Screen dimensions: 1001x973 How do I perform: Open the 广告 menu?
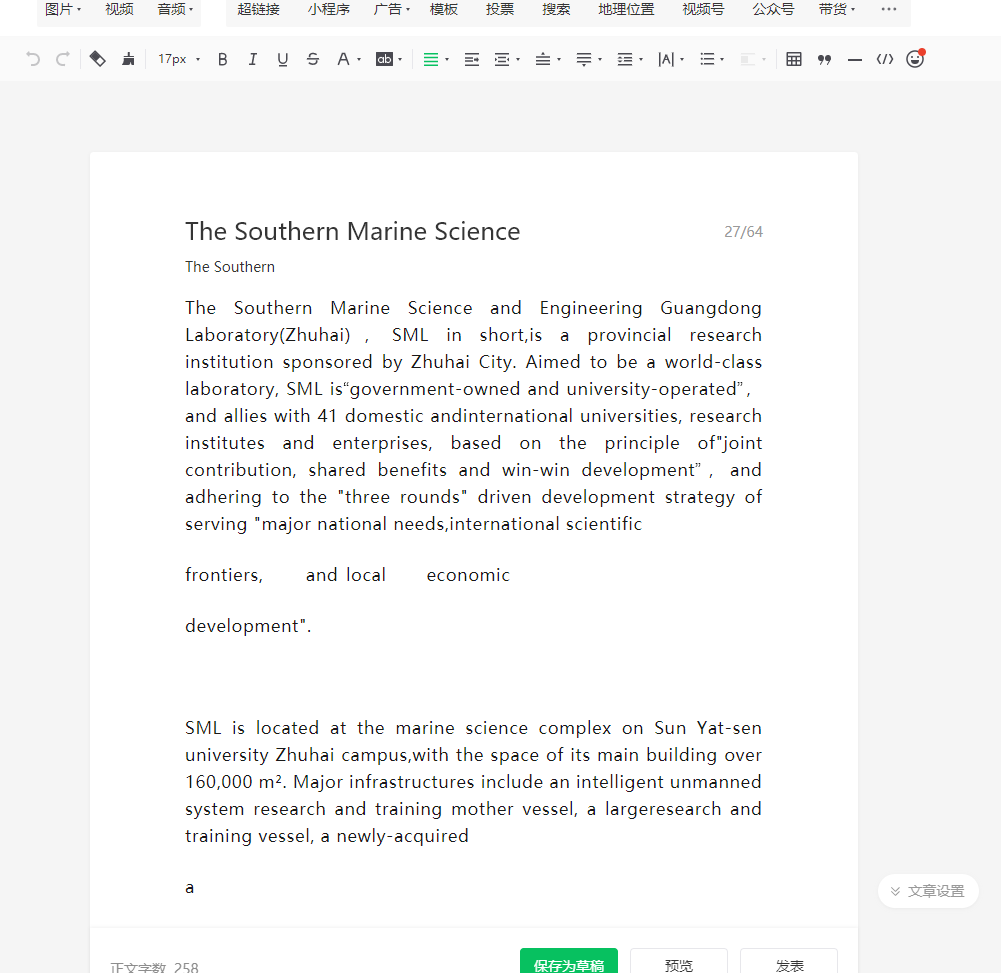pyautogui.click(x=391, y=9)
